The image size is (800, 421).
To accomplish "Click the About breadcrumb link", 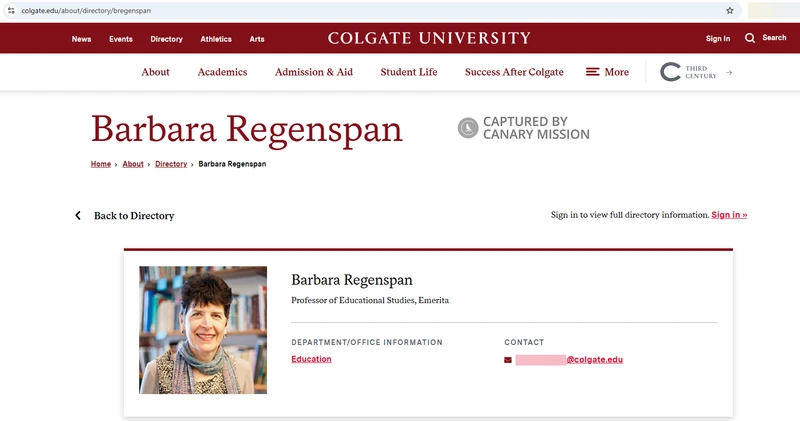I will coord(133,164).
